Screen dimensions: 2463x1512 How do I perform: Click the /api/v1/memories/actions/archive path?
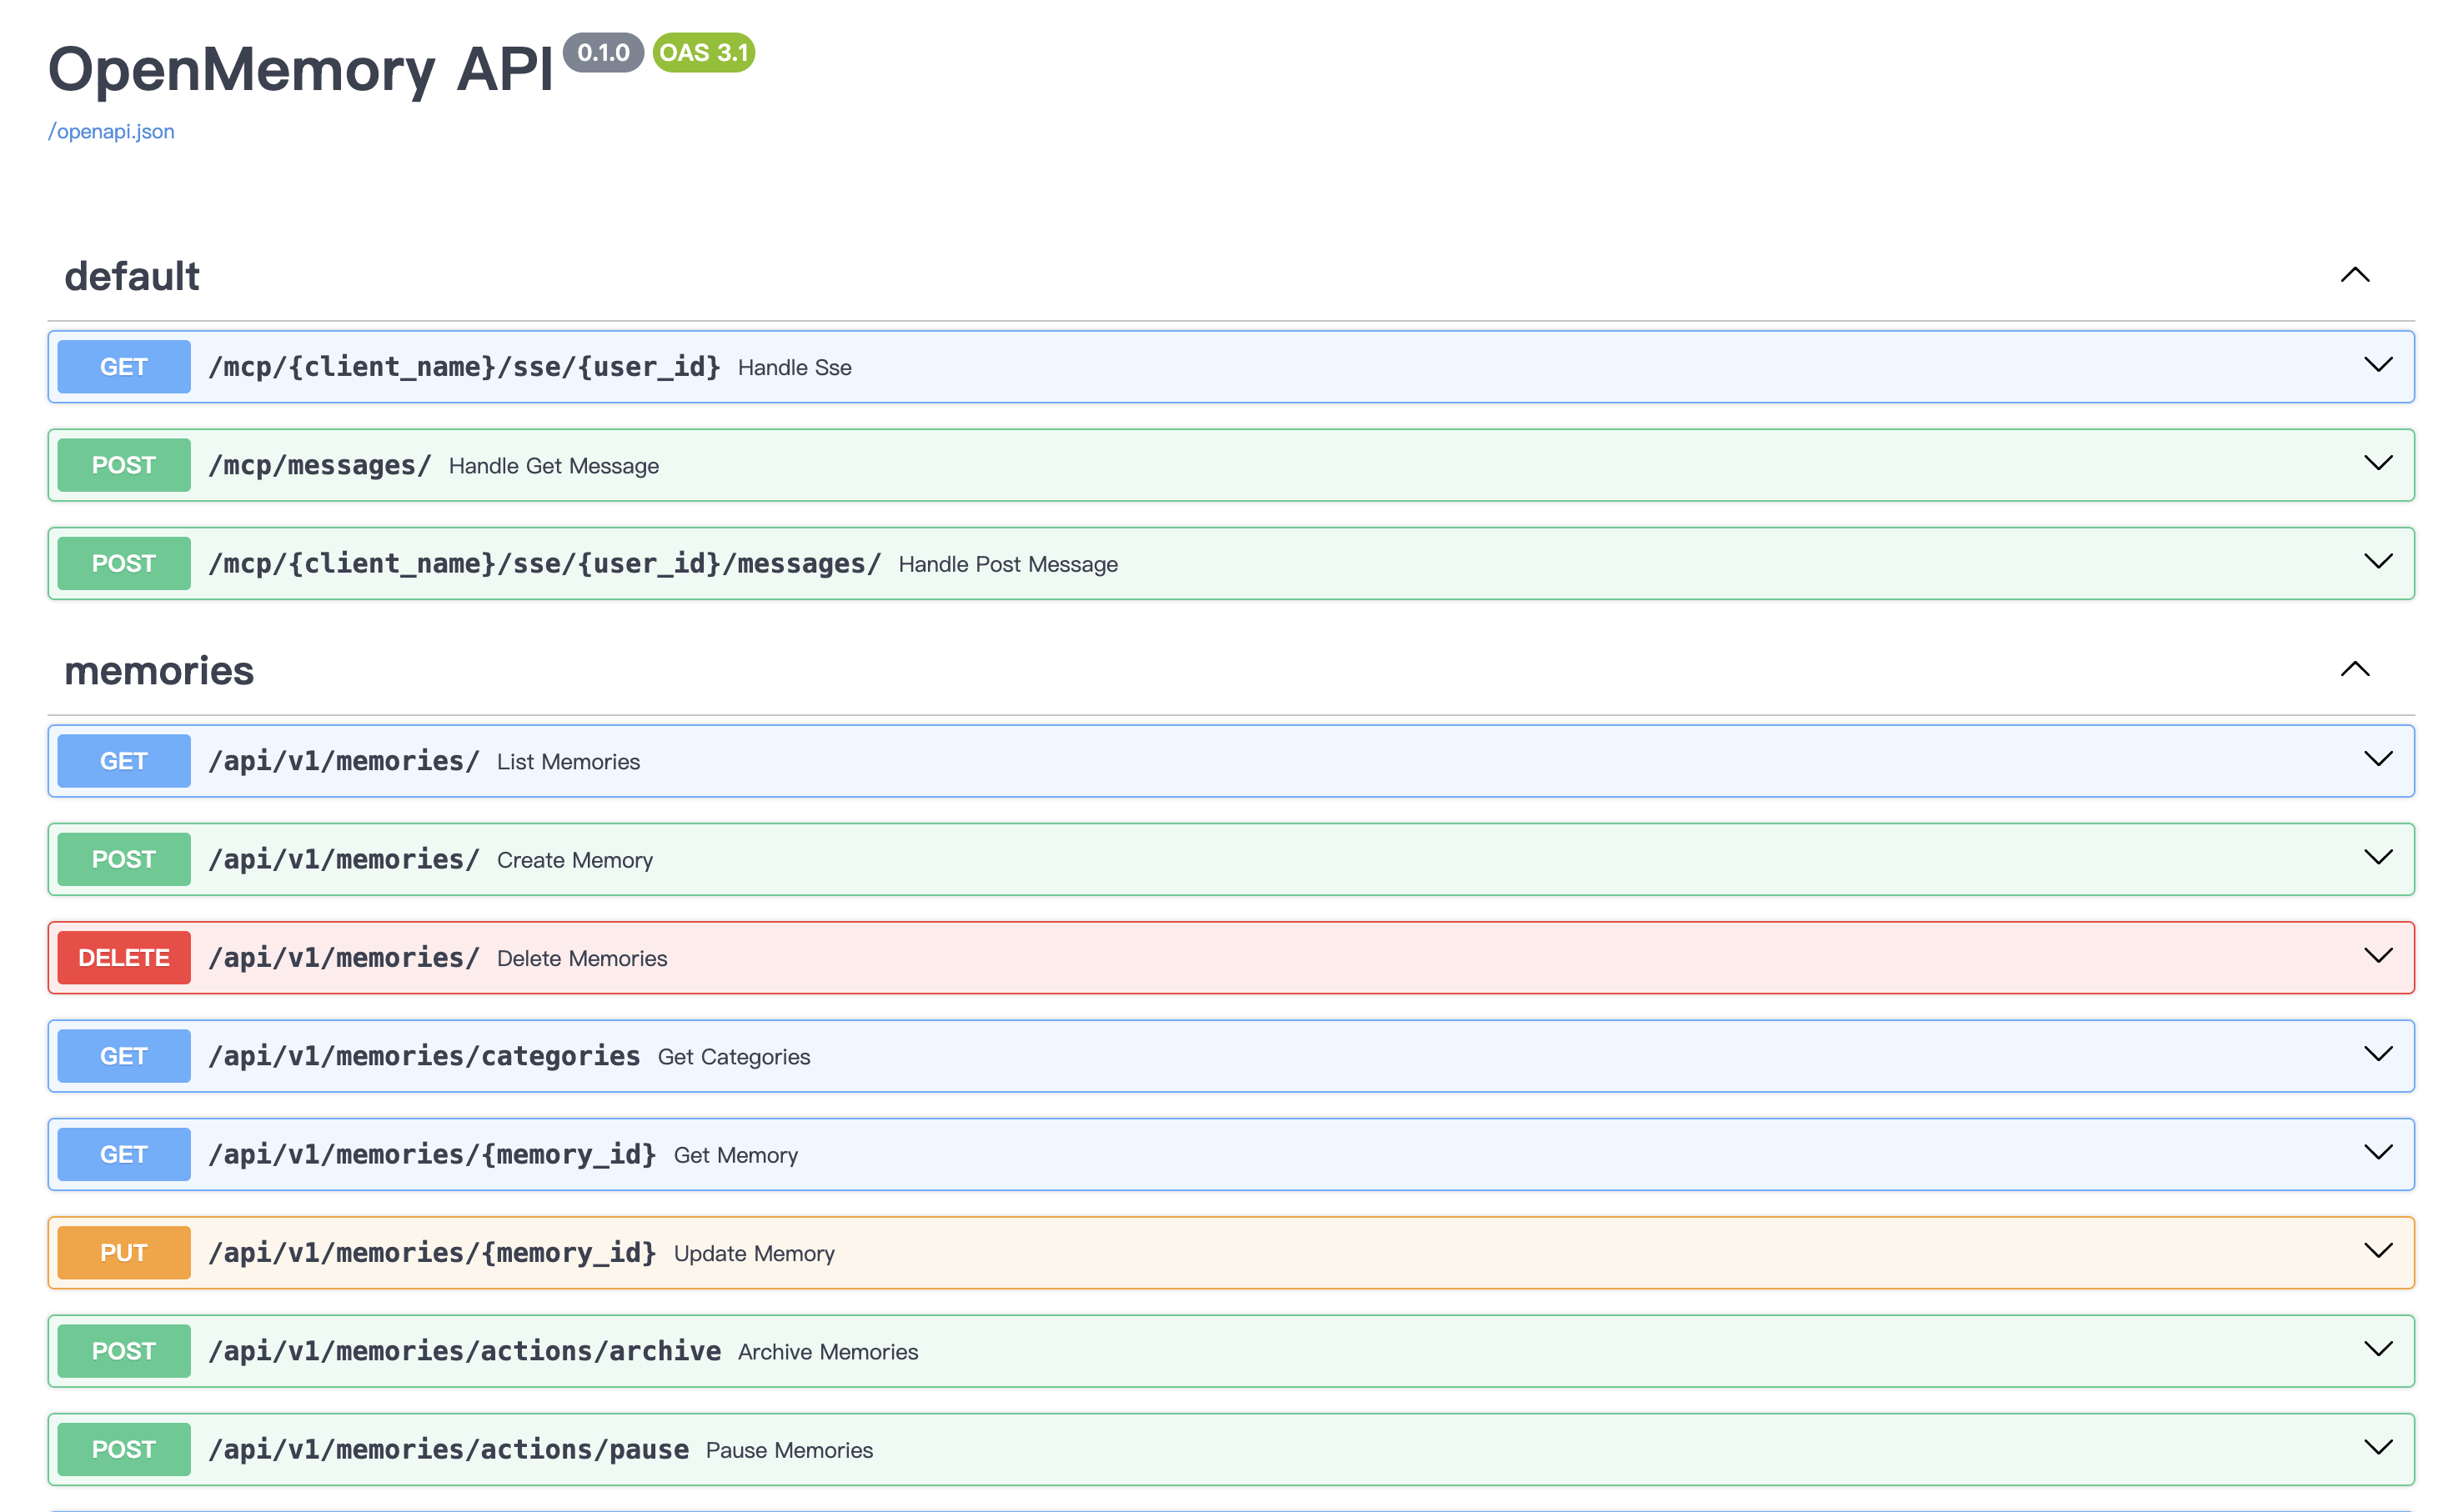coord(464,1351)
